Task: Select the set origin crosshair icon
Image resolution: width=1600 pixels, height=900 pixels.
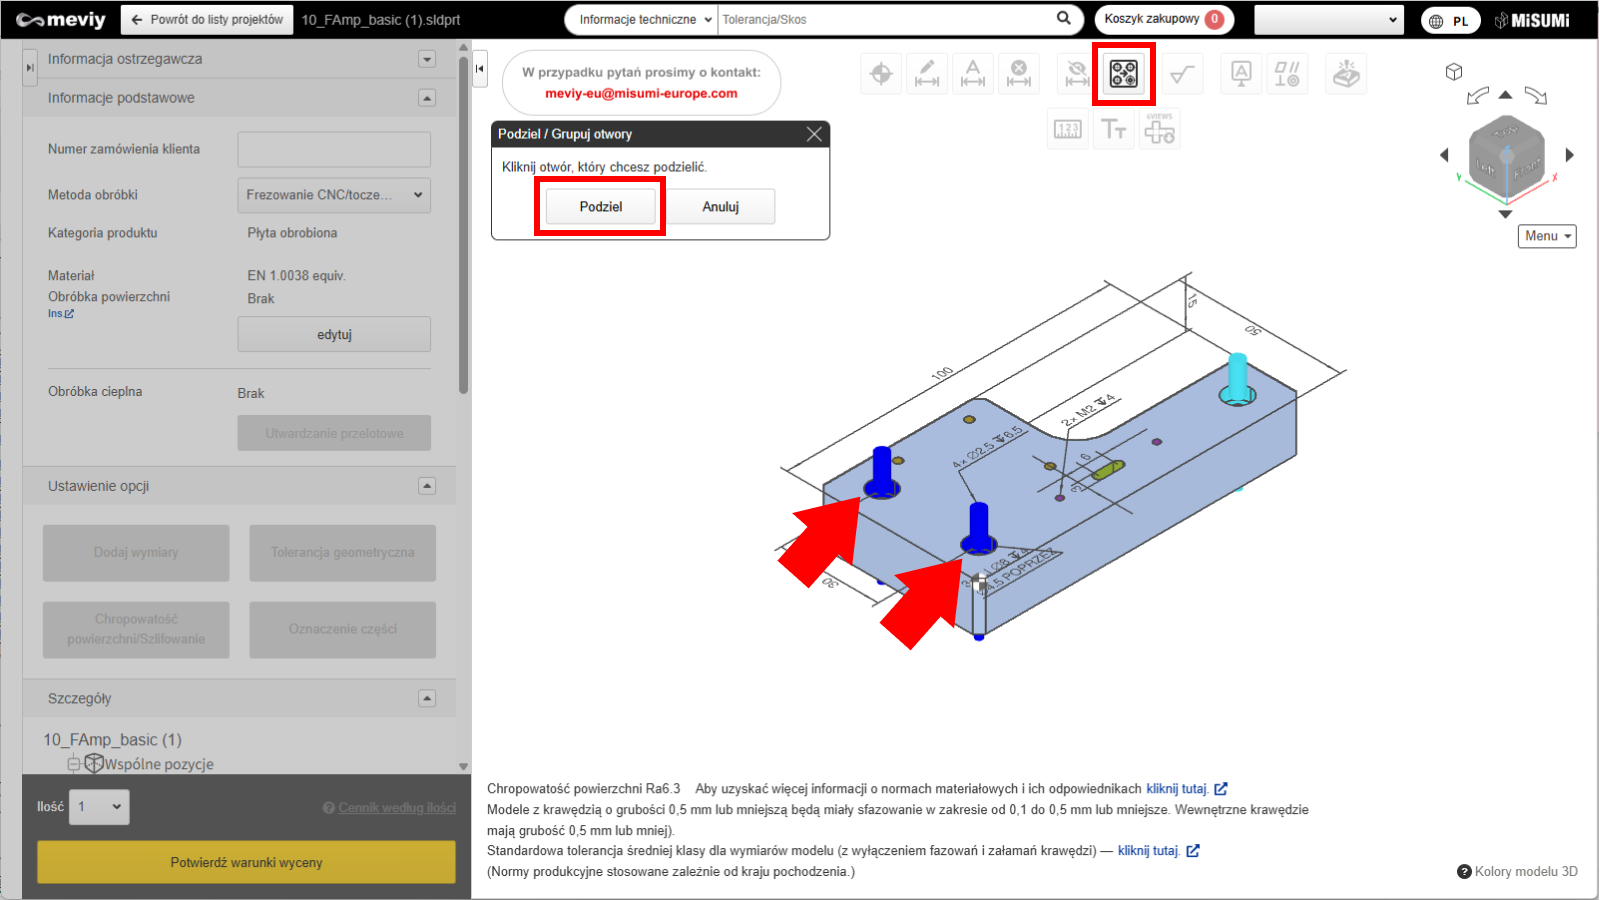Action: coord(881,74)
